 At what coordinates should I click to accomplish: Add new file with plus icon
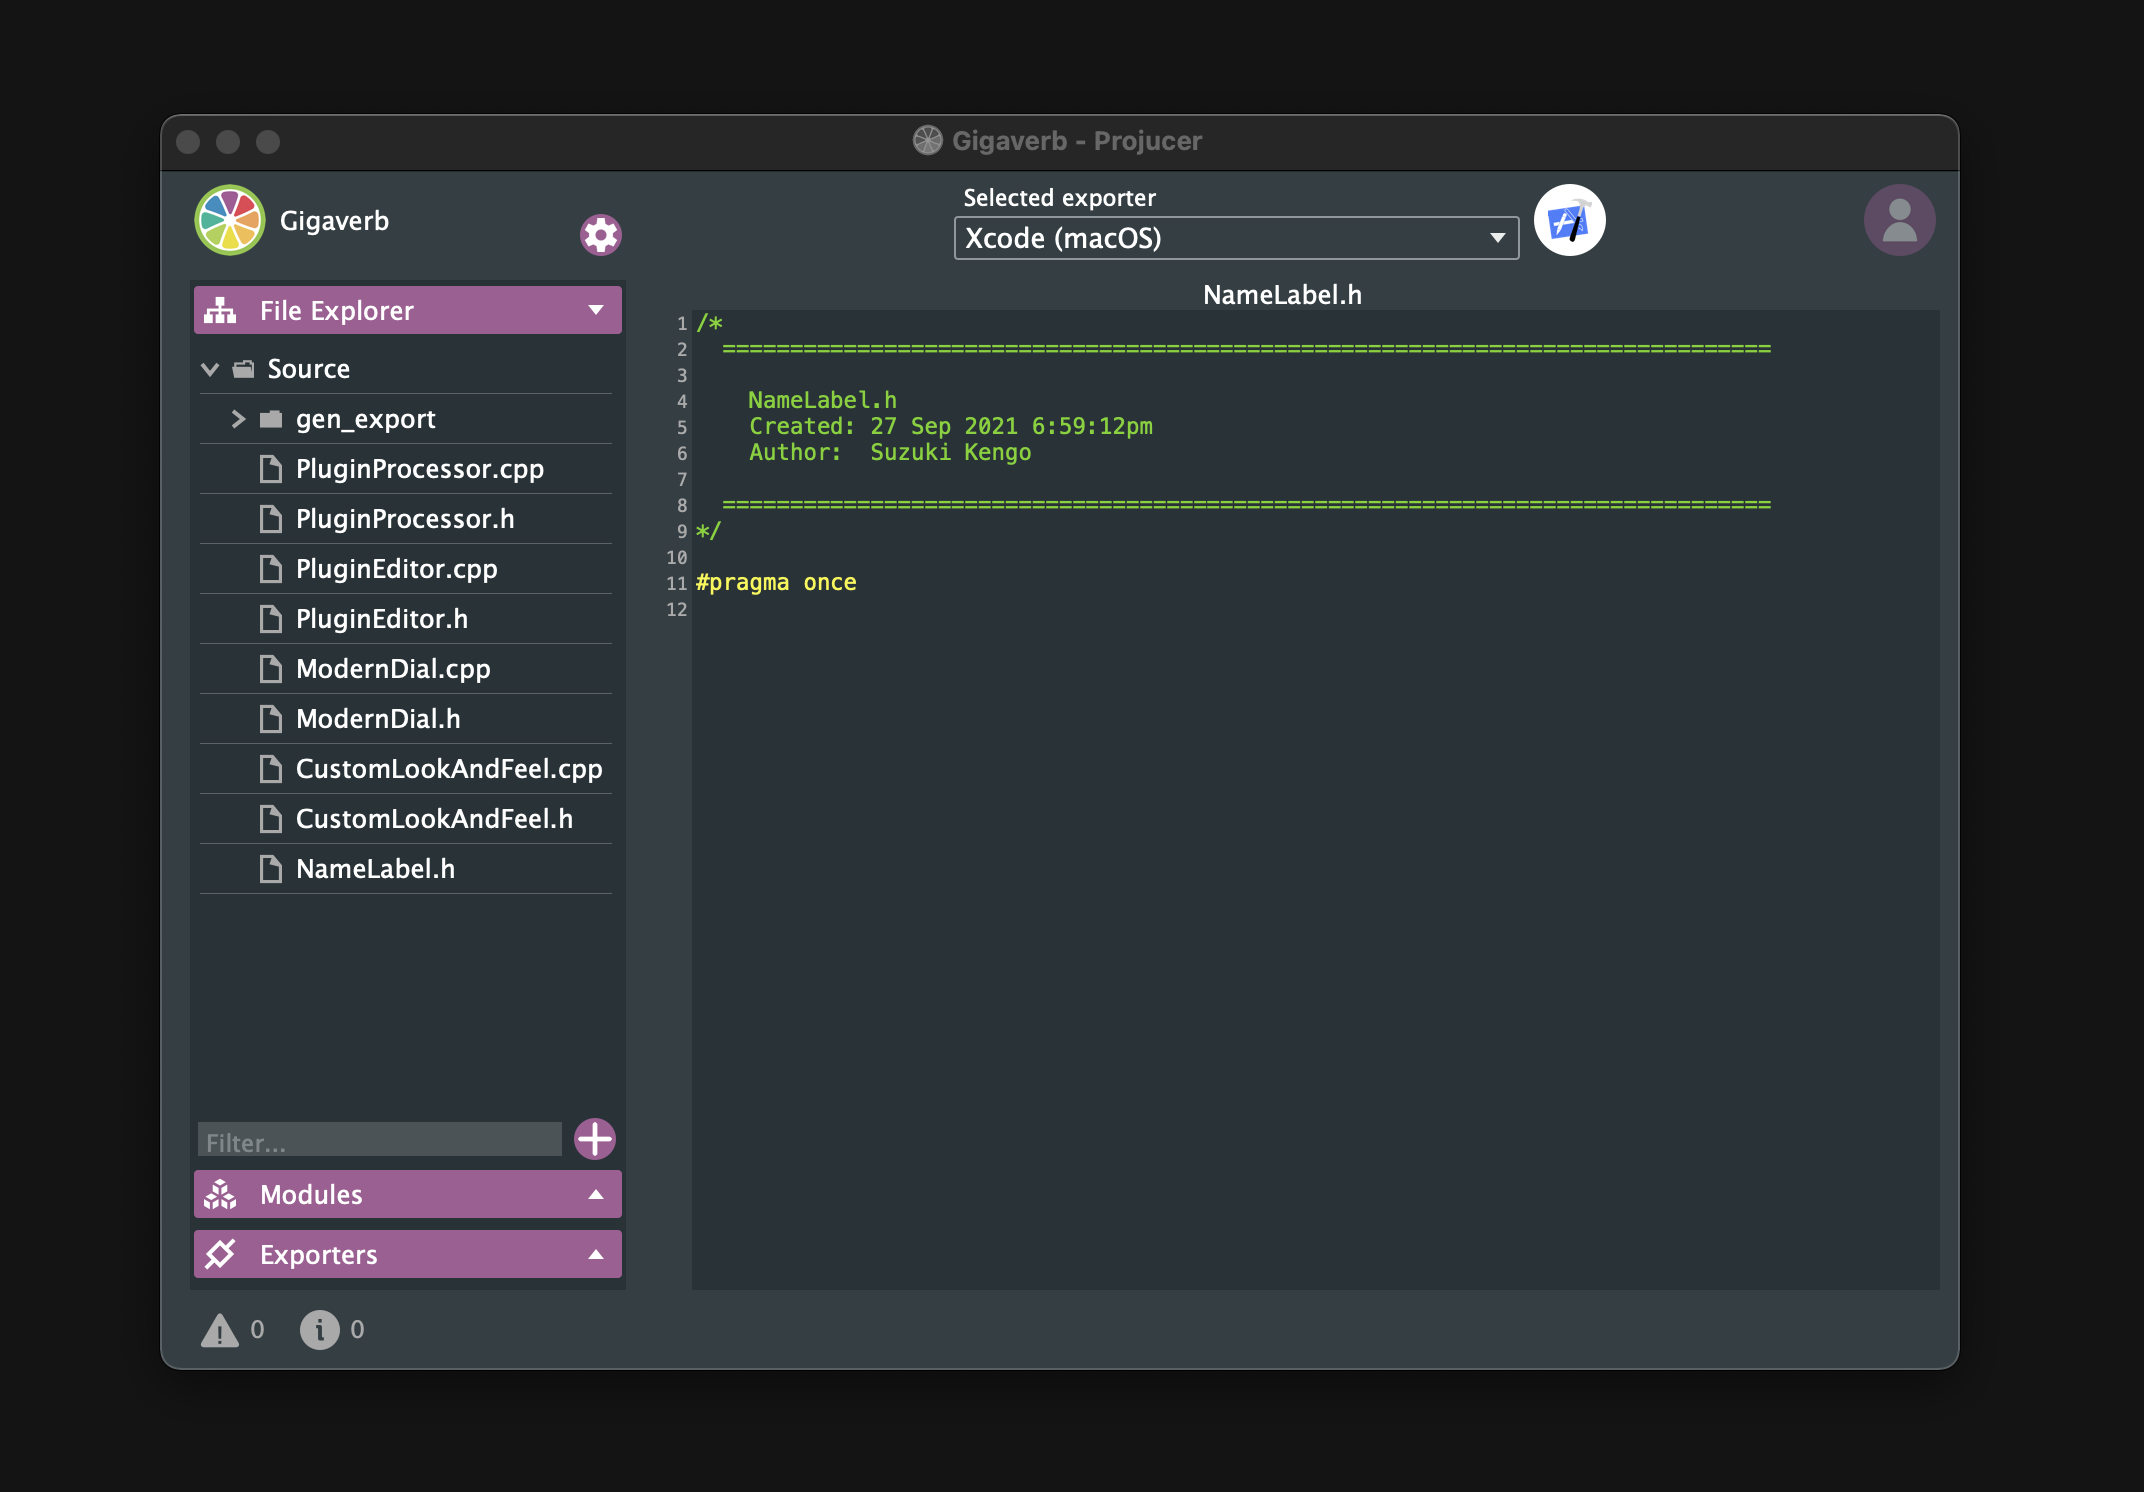(x=595, y=1139)
